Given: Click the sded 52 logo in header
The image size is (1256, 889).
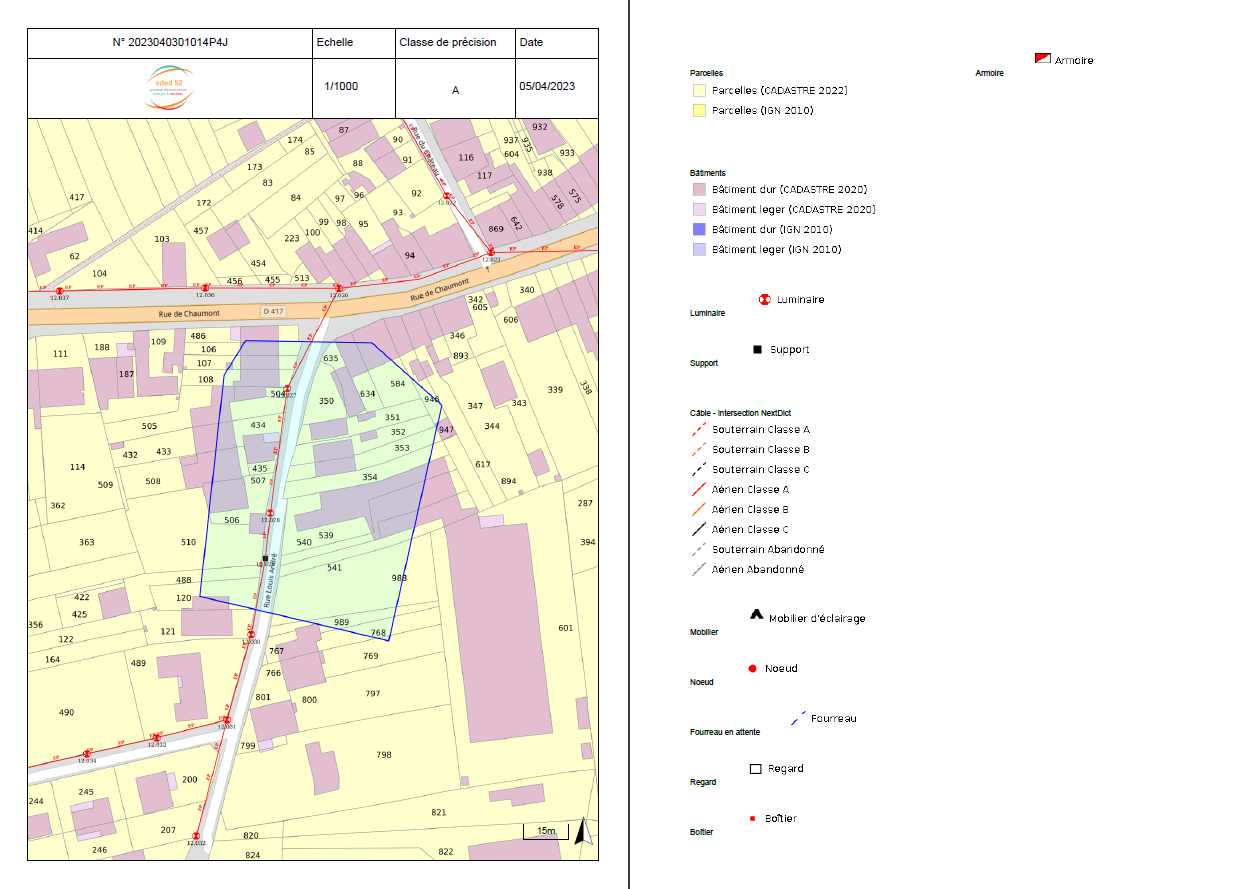Looking at the screenshot, I should pos(169,88).
